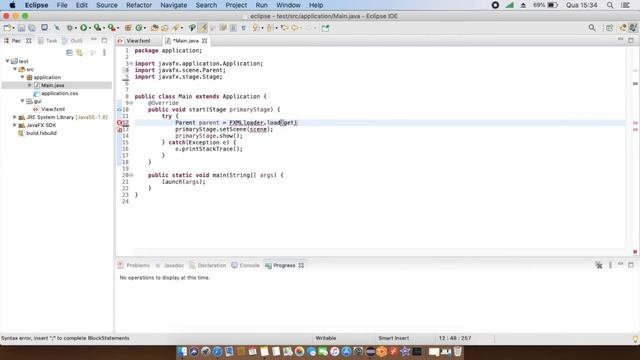The image size is (640, 360).
Task: Click the Forward navigation arrow icon
Action: (309, 28)
